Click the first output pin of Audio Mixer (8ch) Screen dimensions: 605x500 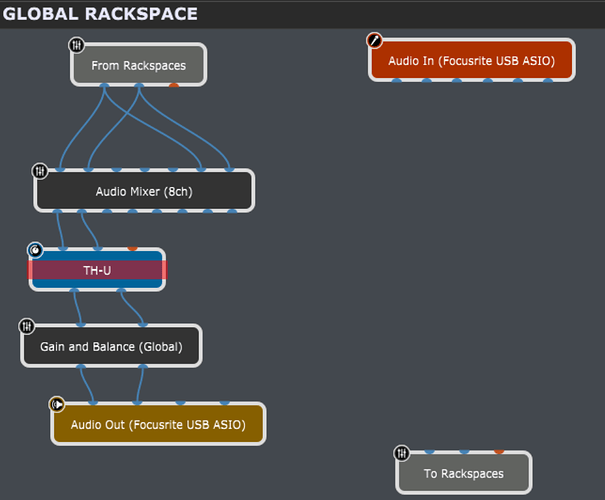pos(57,211)
